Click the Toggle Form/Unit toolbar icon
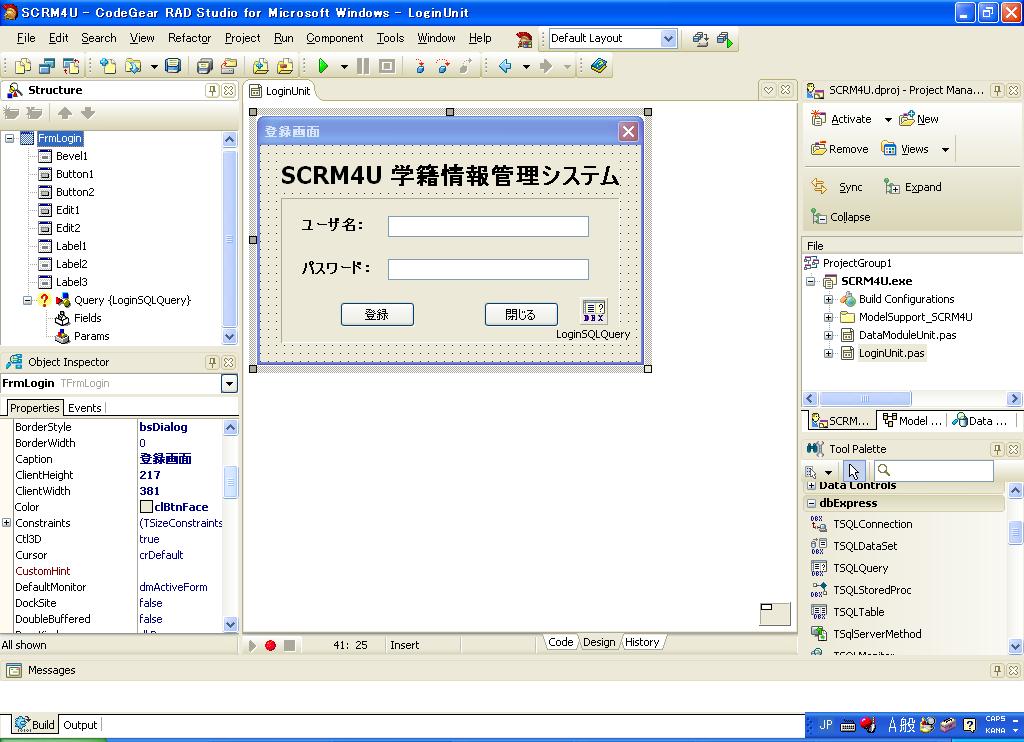The height and width of the screenshot is (742, 1024). pos(71,66)
